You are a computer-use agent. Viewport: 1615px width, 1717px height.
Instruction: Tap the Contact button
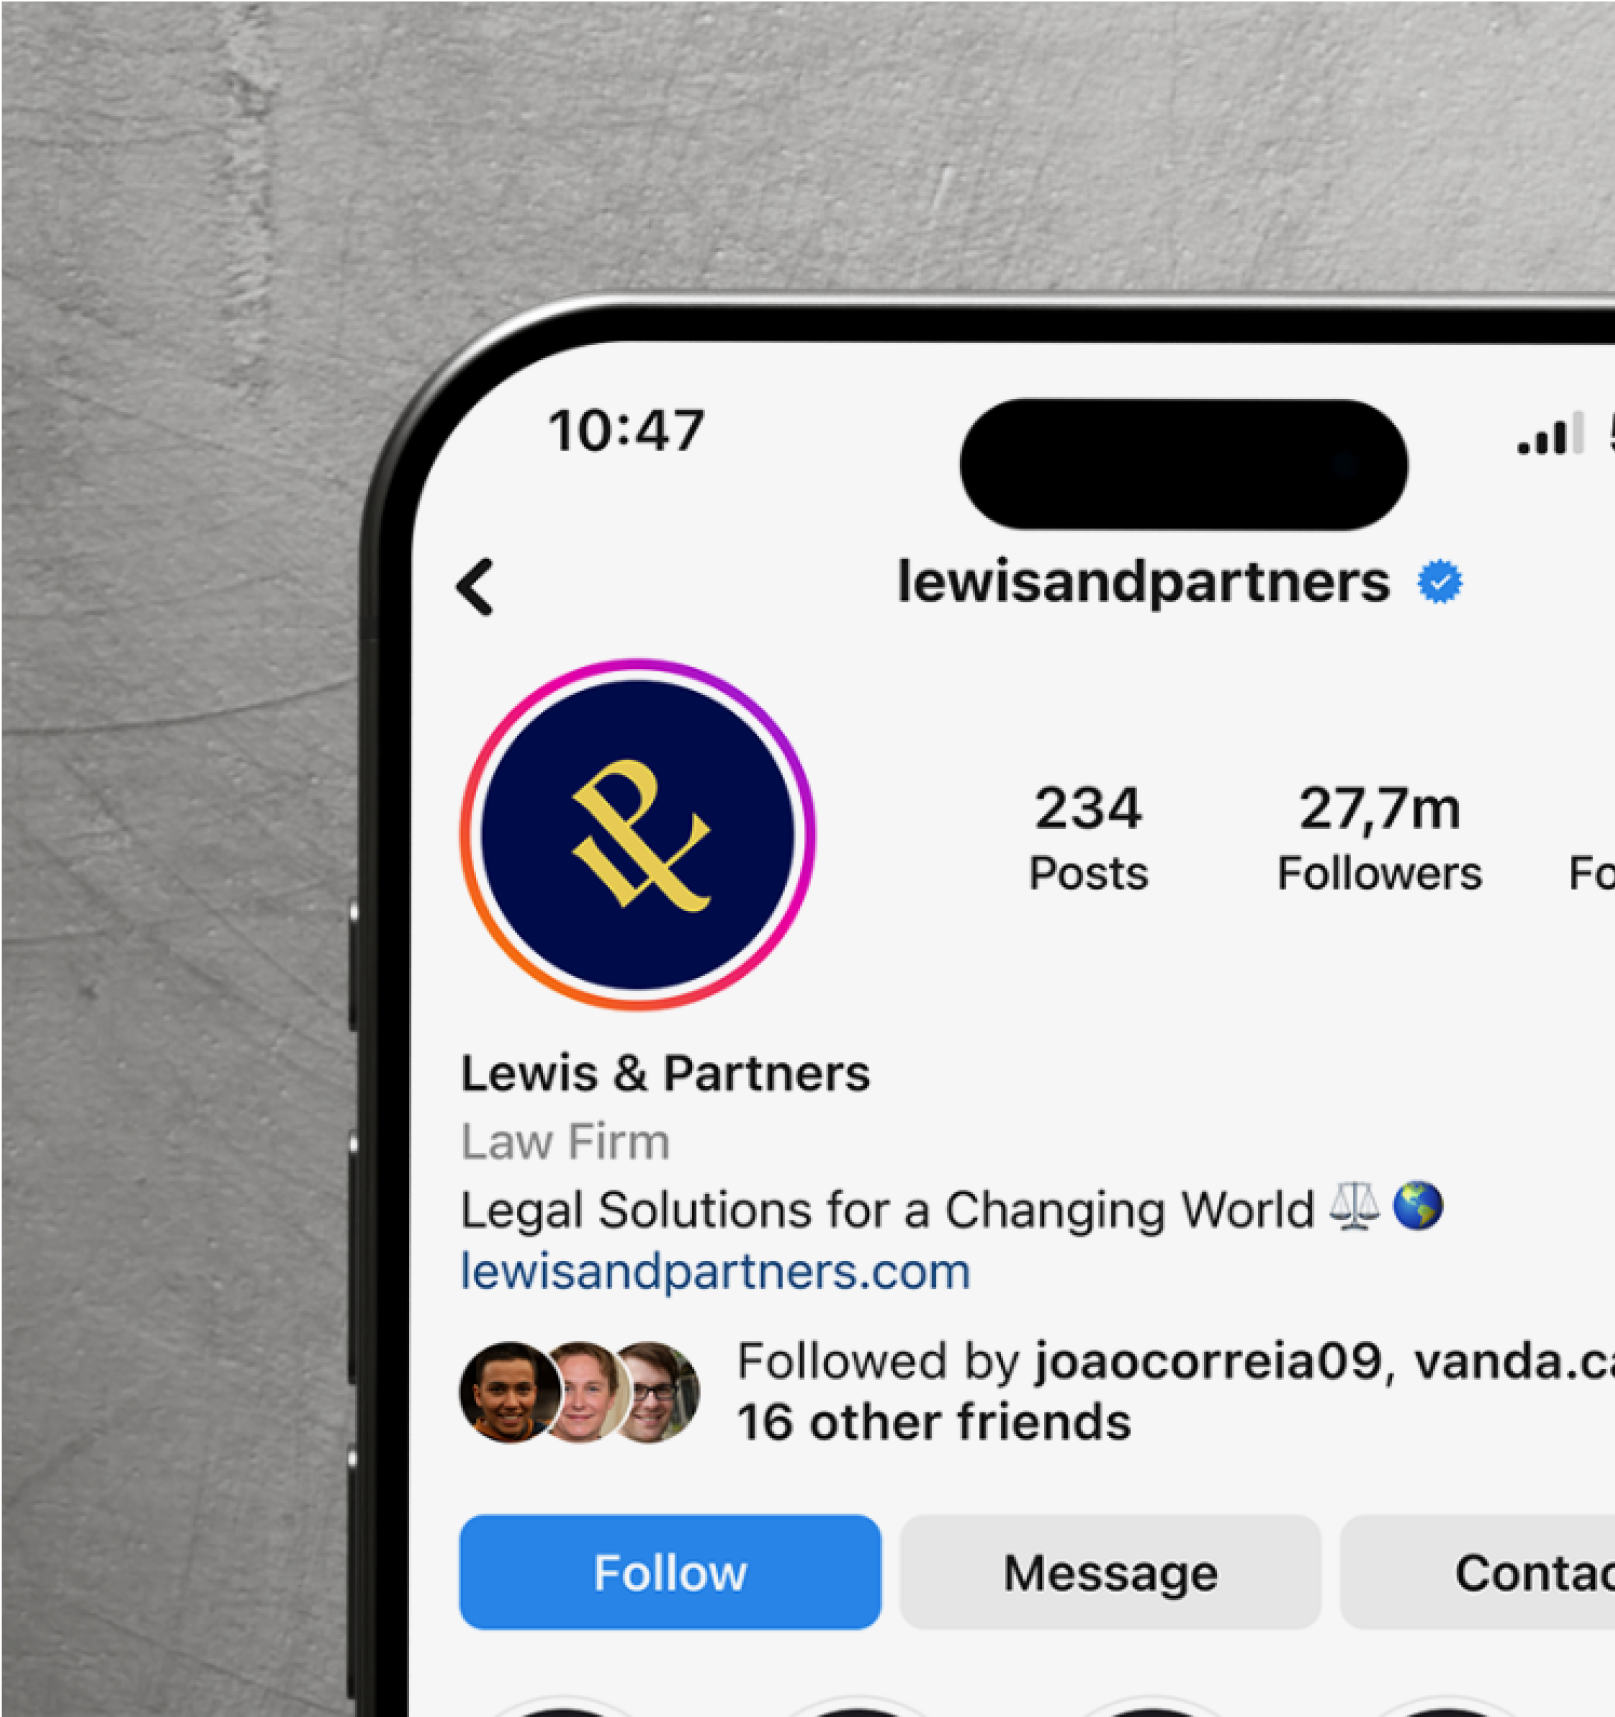(x=1478, y=1572)
